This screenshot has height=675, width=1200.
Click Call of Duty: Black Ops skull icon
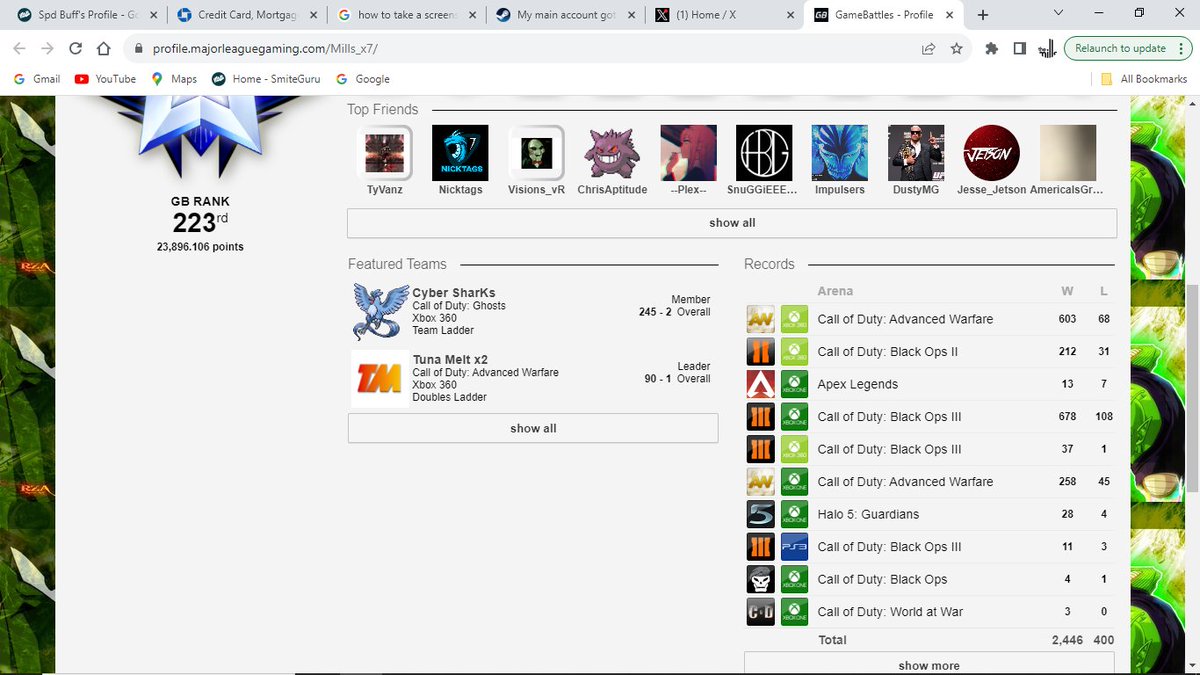[761, 579]
